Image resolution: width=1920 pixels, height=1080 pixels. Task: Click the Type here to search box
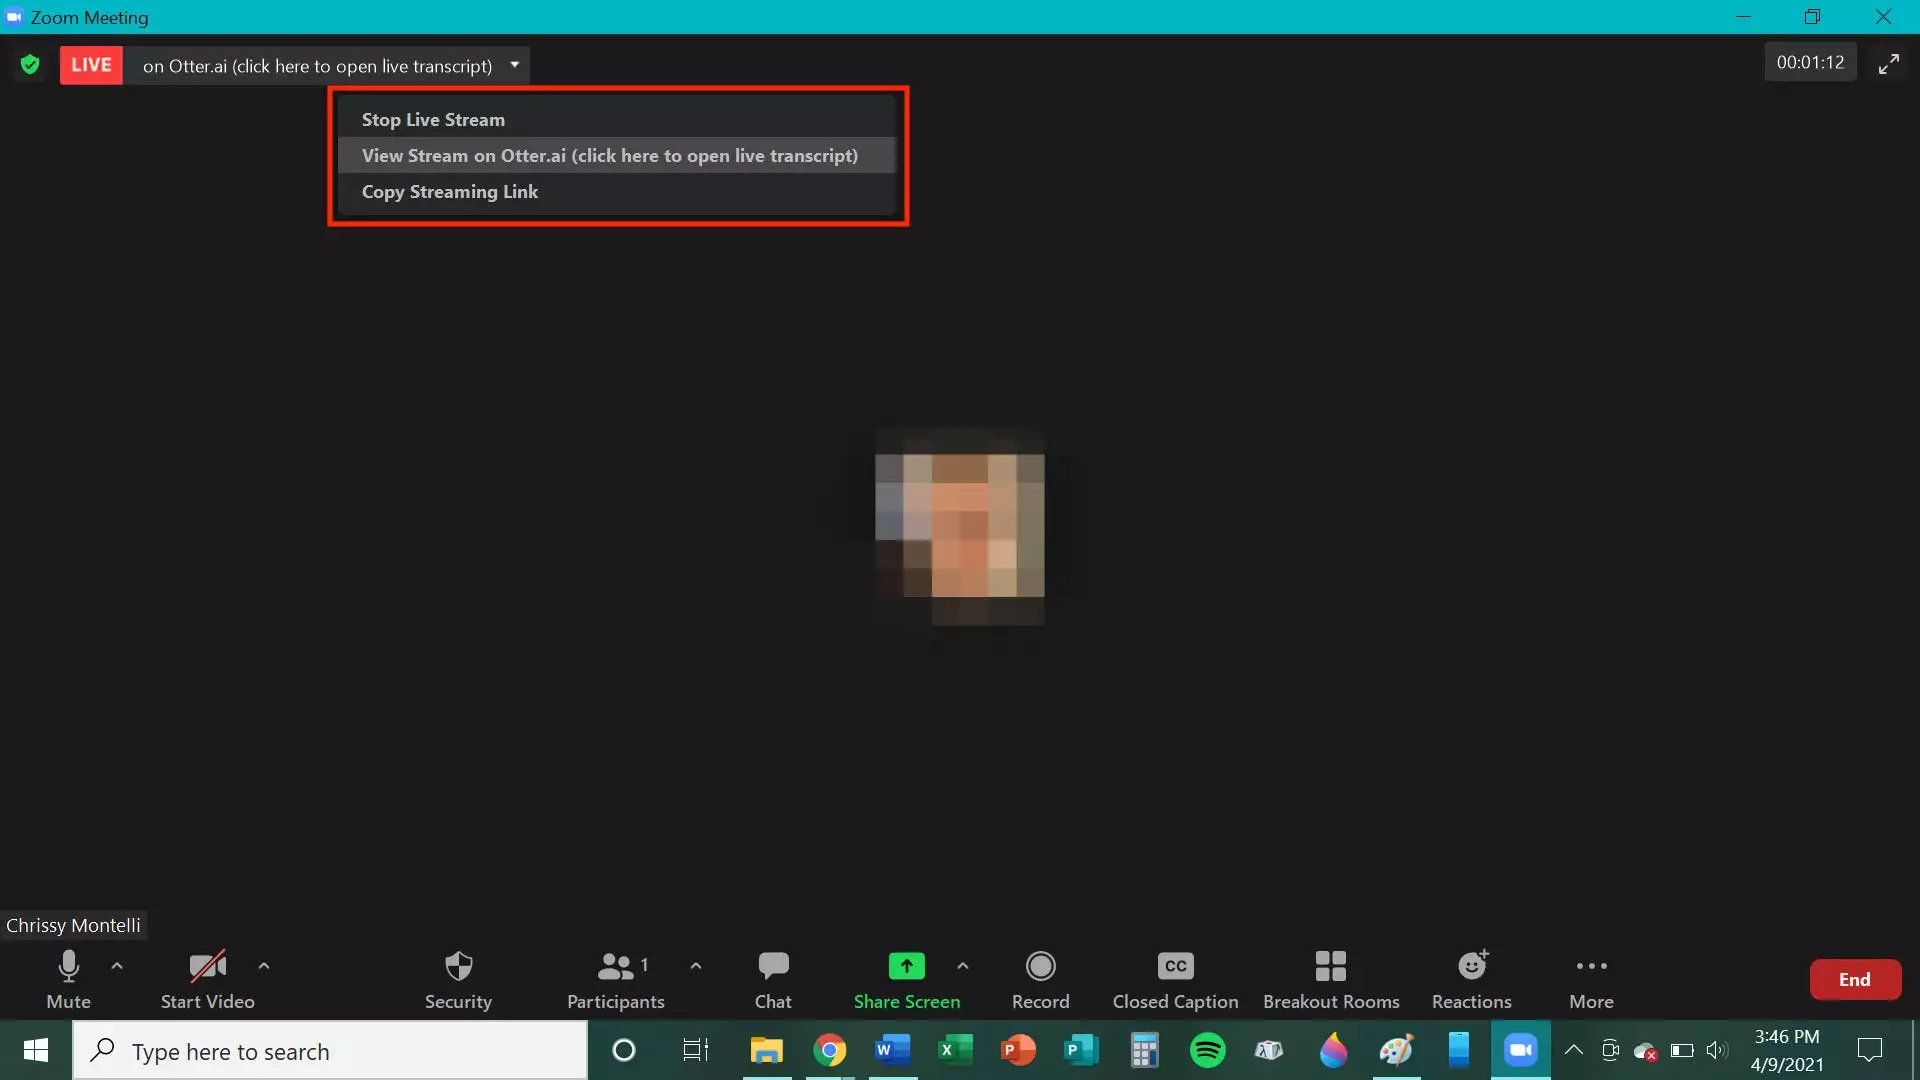[330, 1051]
